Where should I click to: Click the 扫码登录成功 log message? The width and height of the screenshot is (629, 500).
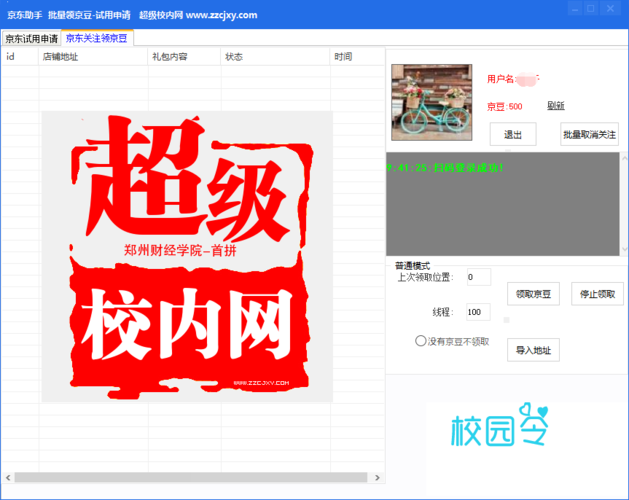coord(444,168)
